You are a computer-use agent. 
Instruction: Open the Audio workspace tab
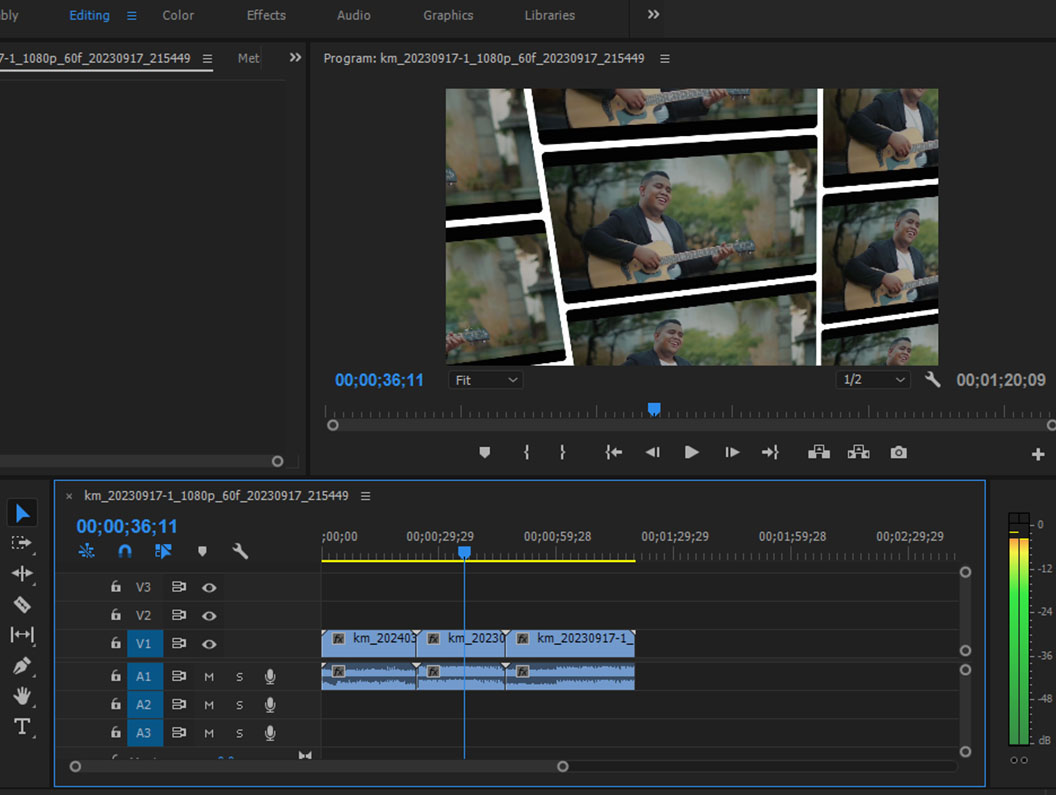pyautogui.click(x=353, y=15)
